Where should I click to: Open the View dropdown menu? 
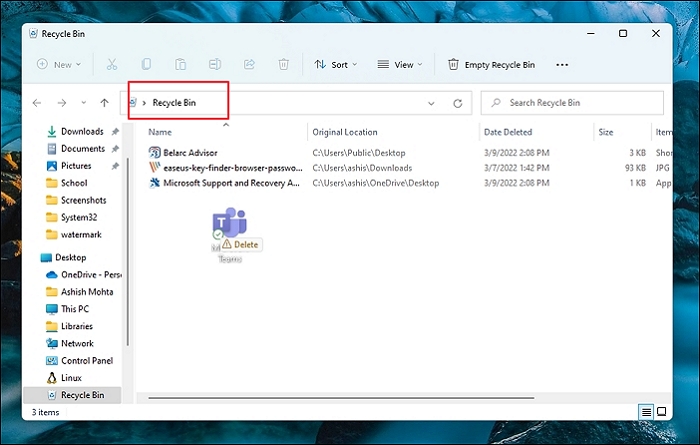pyautogui.click(x=399, y=64)
